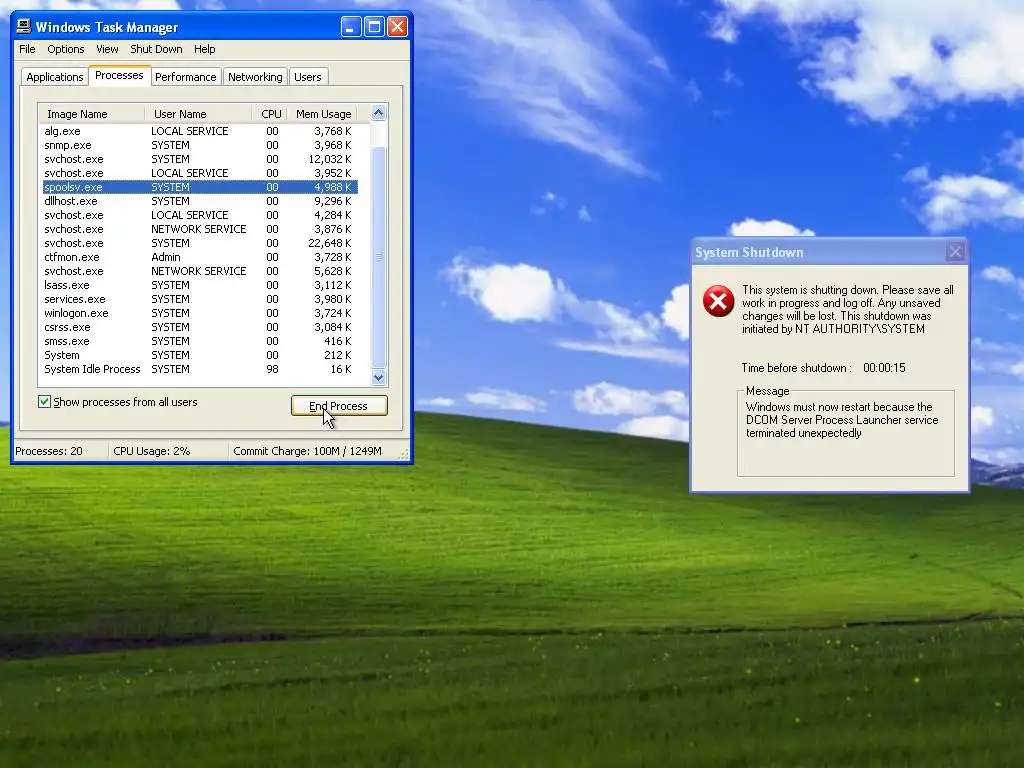The image size is (1024, 768).
Task: Select the alg.exe process row
Action: click(x=200, y=131)
